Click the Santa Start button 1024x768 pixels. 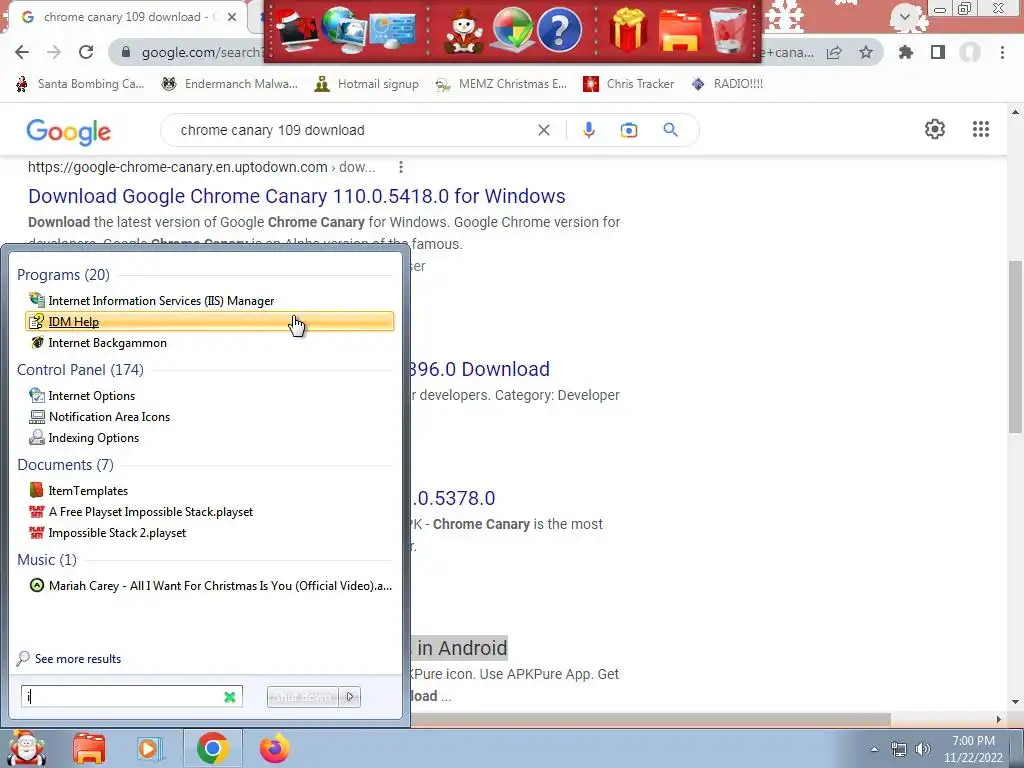click(27, 748)
